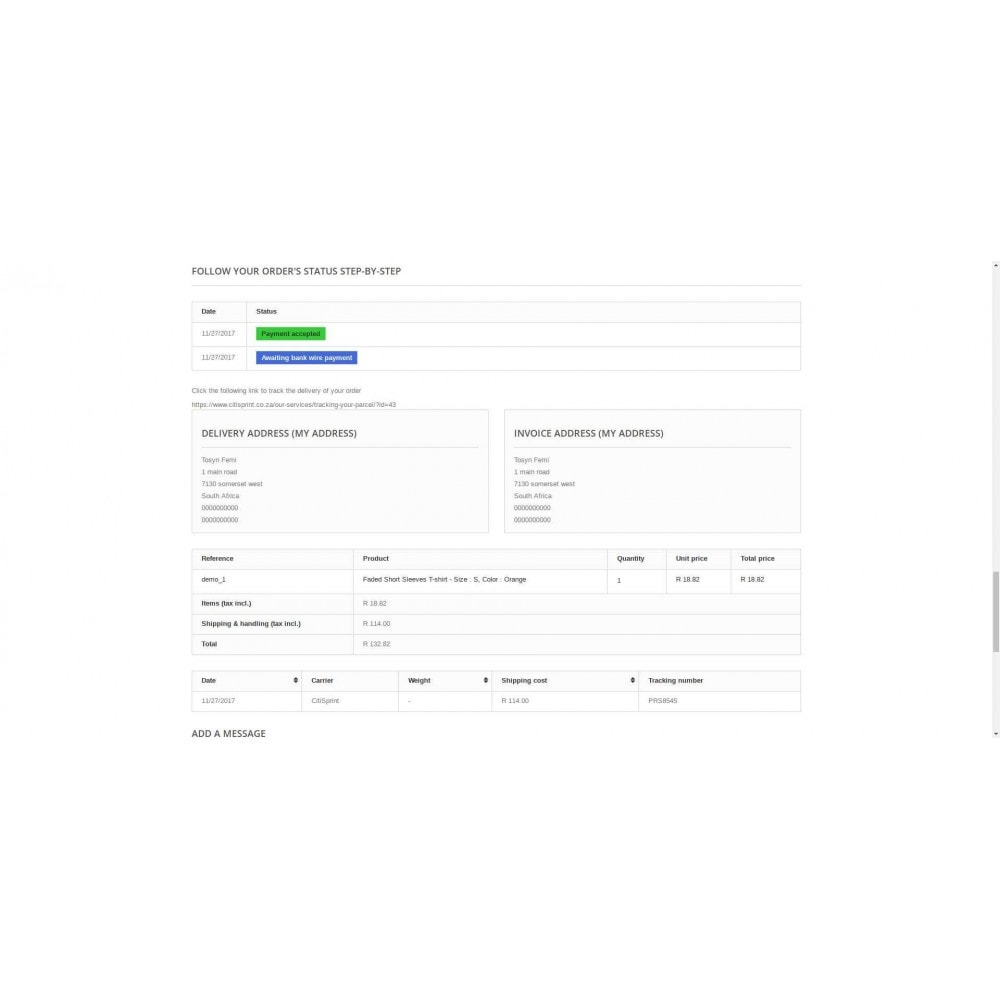The width and height of the screenshot is (1000, 1000).
Task: Click Awaiting bank wire row date 11/27/2017
Action: [x=218, y=358]
